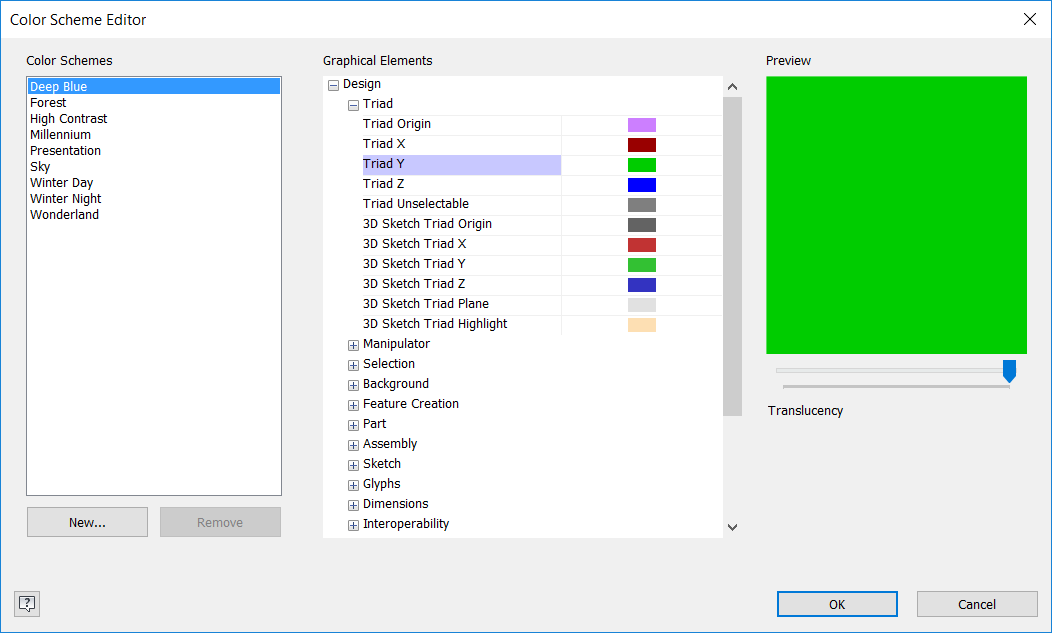Expand the Assembly node
This screenshot has height=633, width=1052.
353,445
